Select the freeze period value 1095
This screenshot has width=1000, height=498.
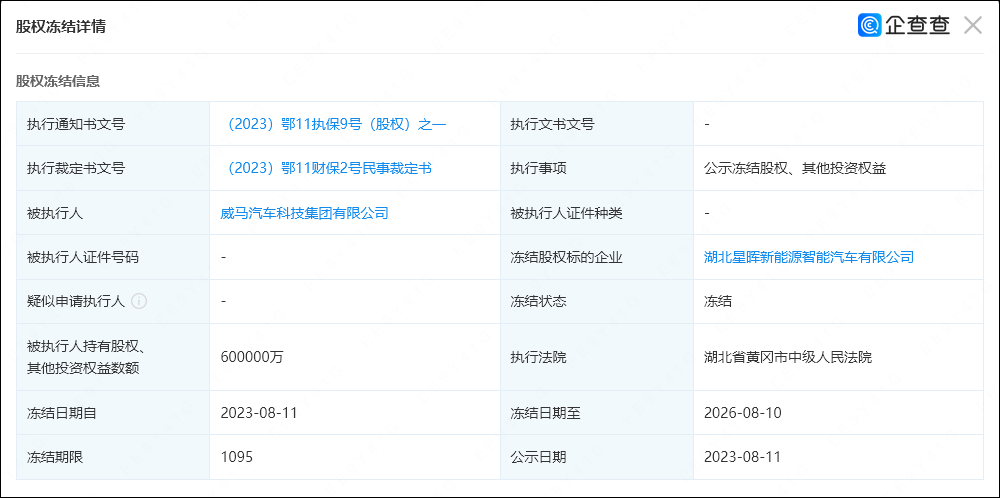click(x=237, y=457)
